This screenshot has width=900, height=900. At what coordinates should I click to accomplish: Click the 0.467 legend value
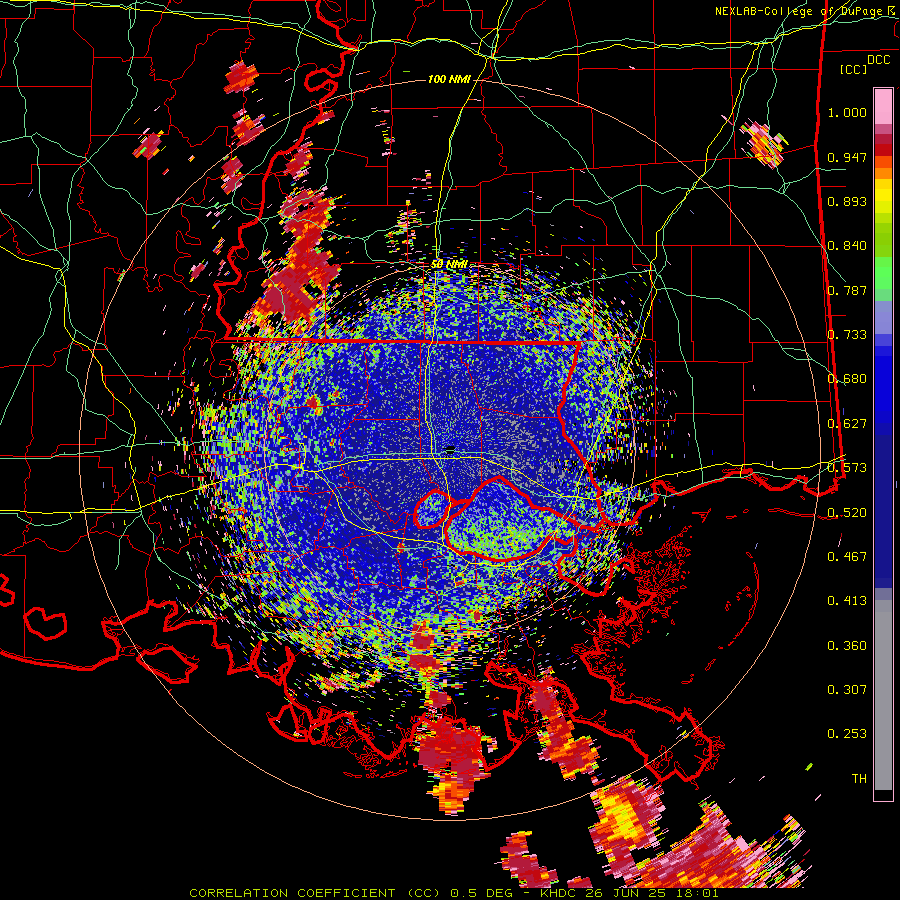click(x=847, y=557)
